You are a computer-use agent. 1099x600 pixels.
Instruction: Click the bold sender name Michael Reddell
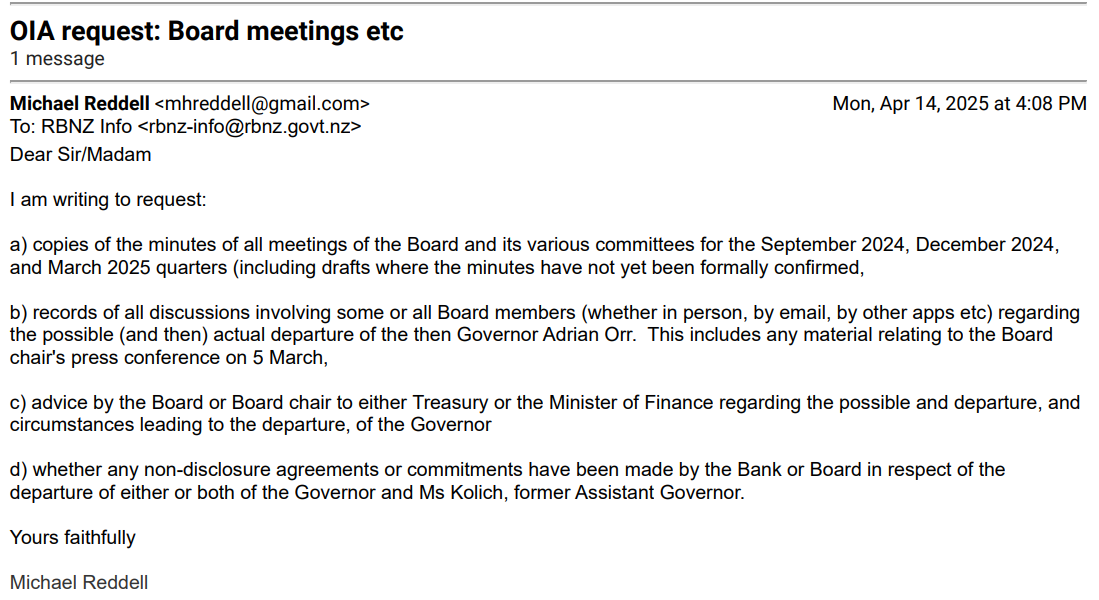80,103
